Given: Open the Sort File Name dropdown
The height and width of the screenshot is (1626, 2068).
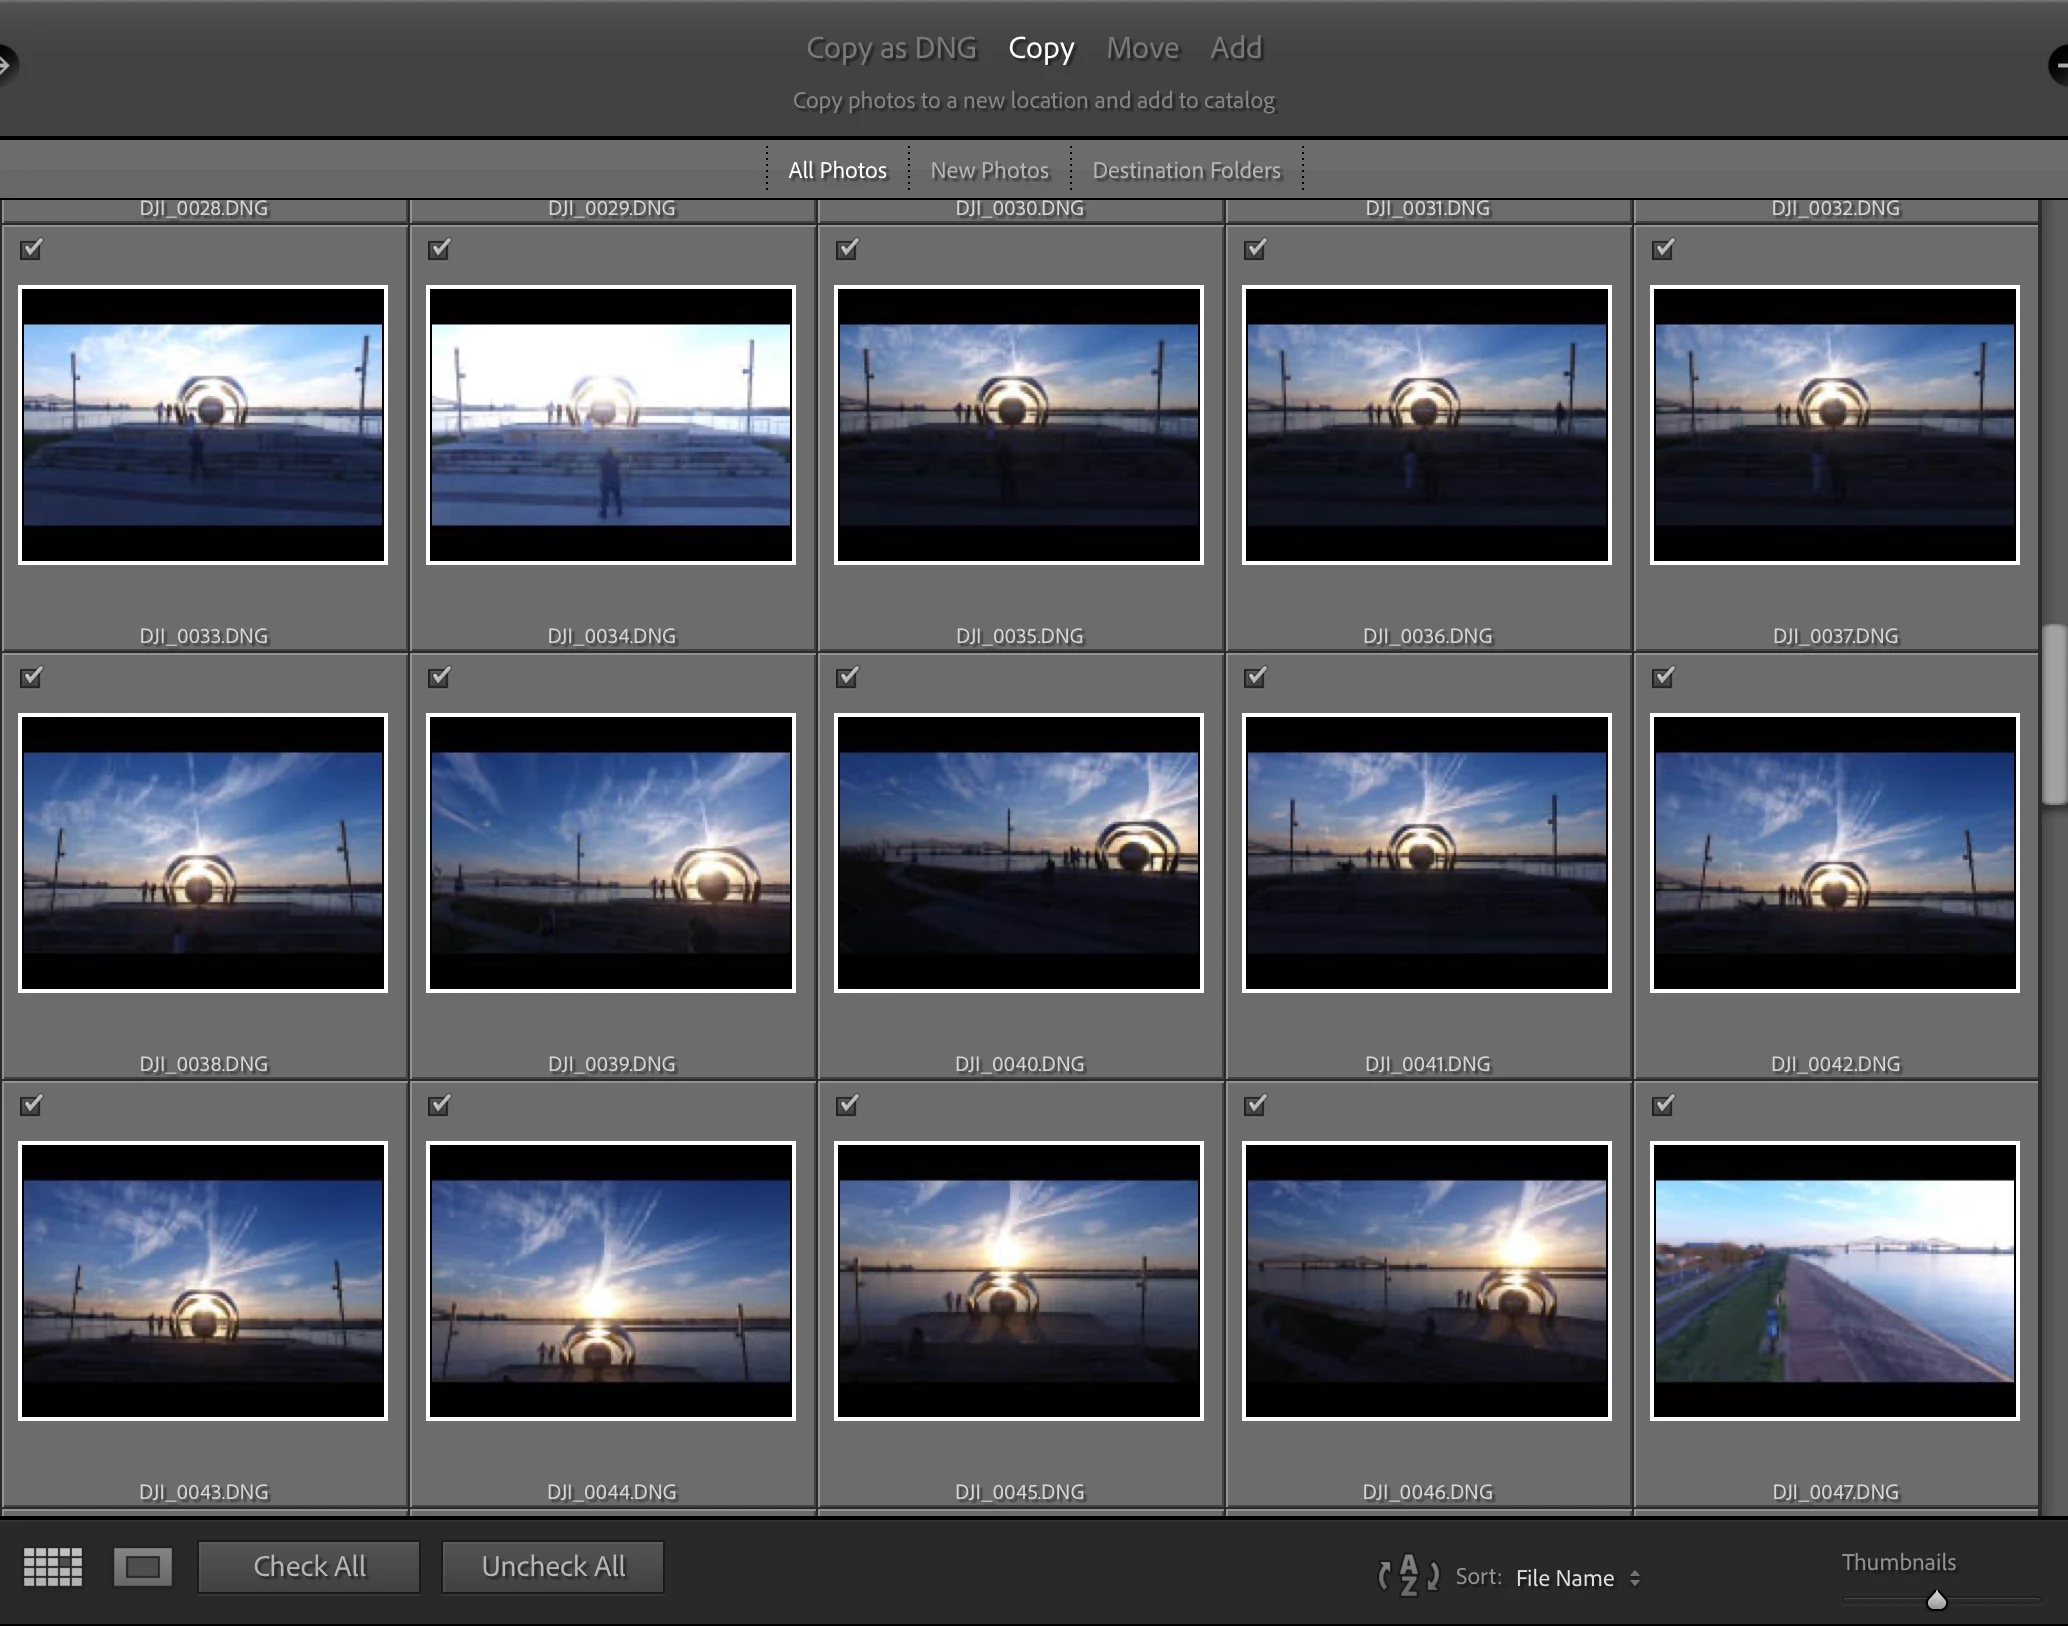Looking at the screenshot, I should tap(1577, 1578).
